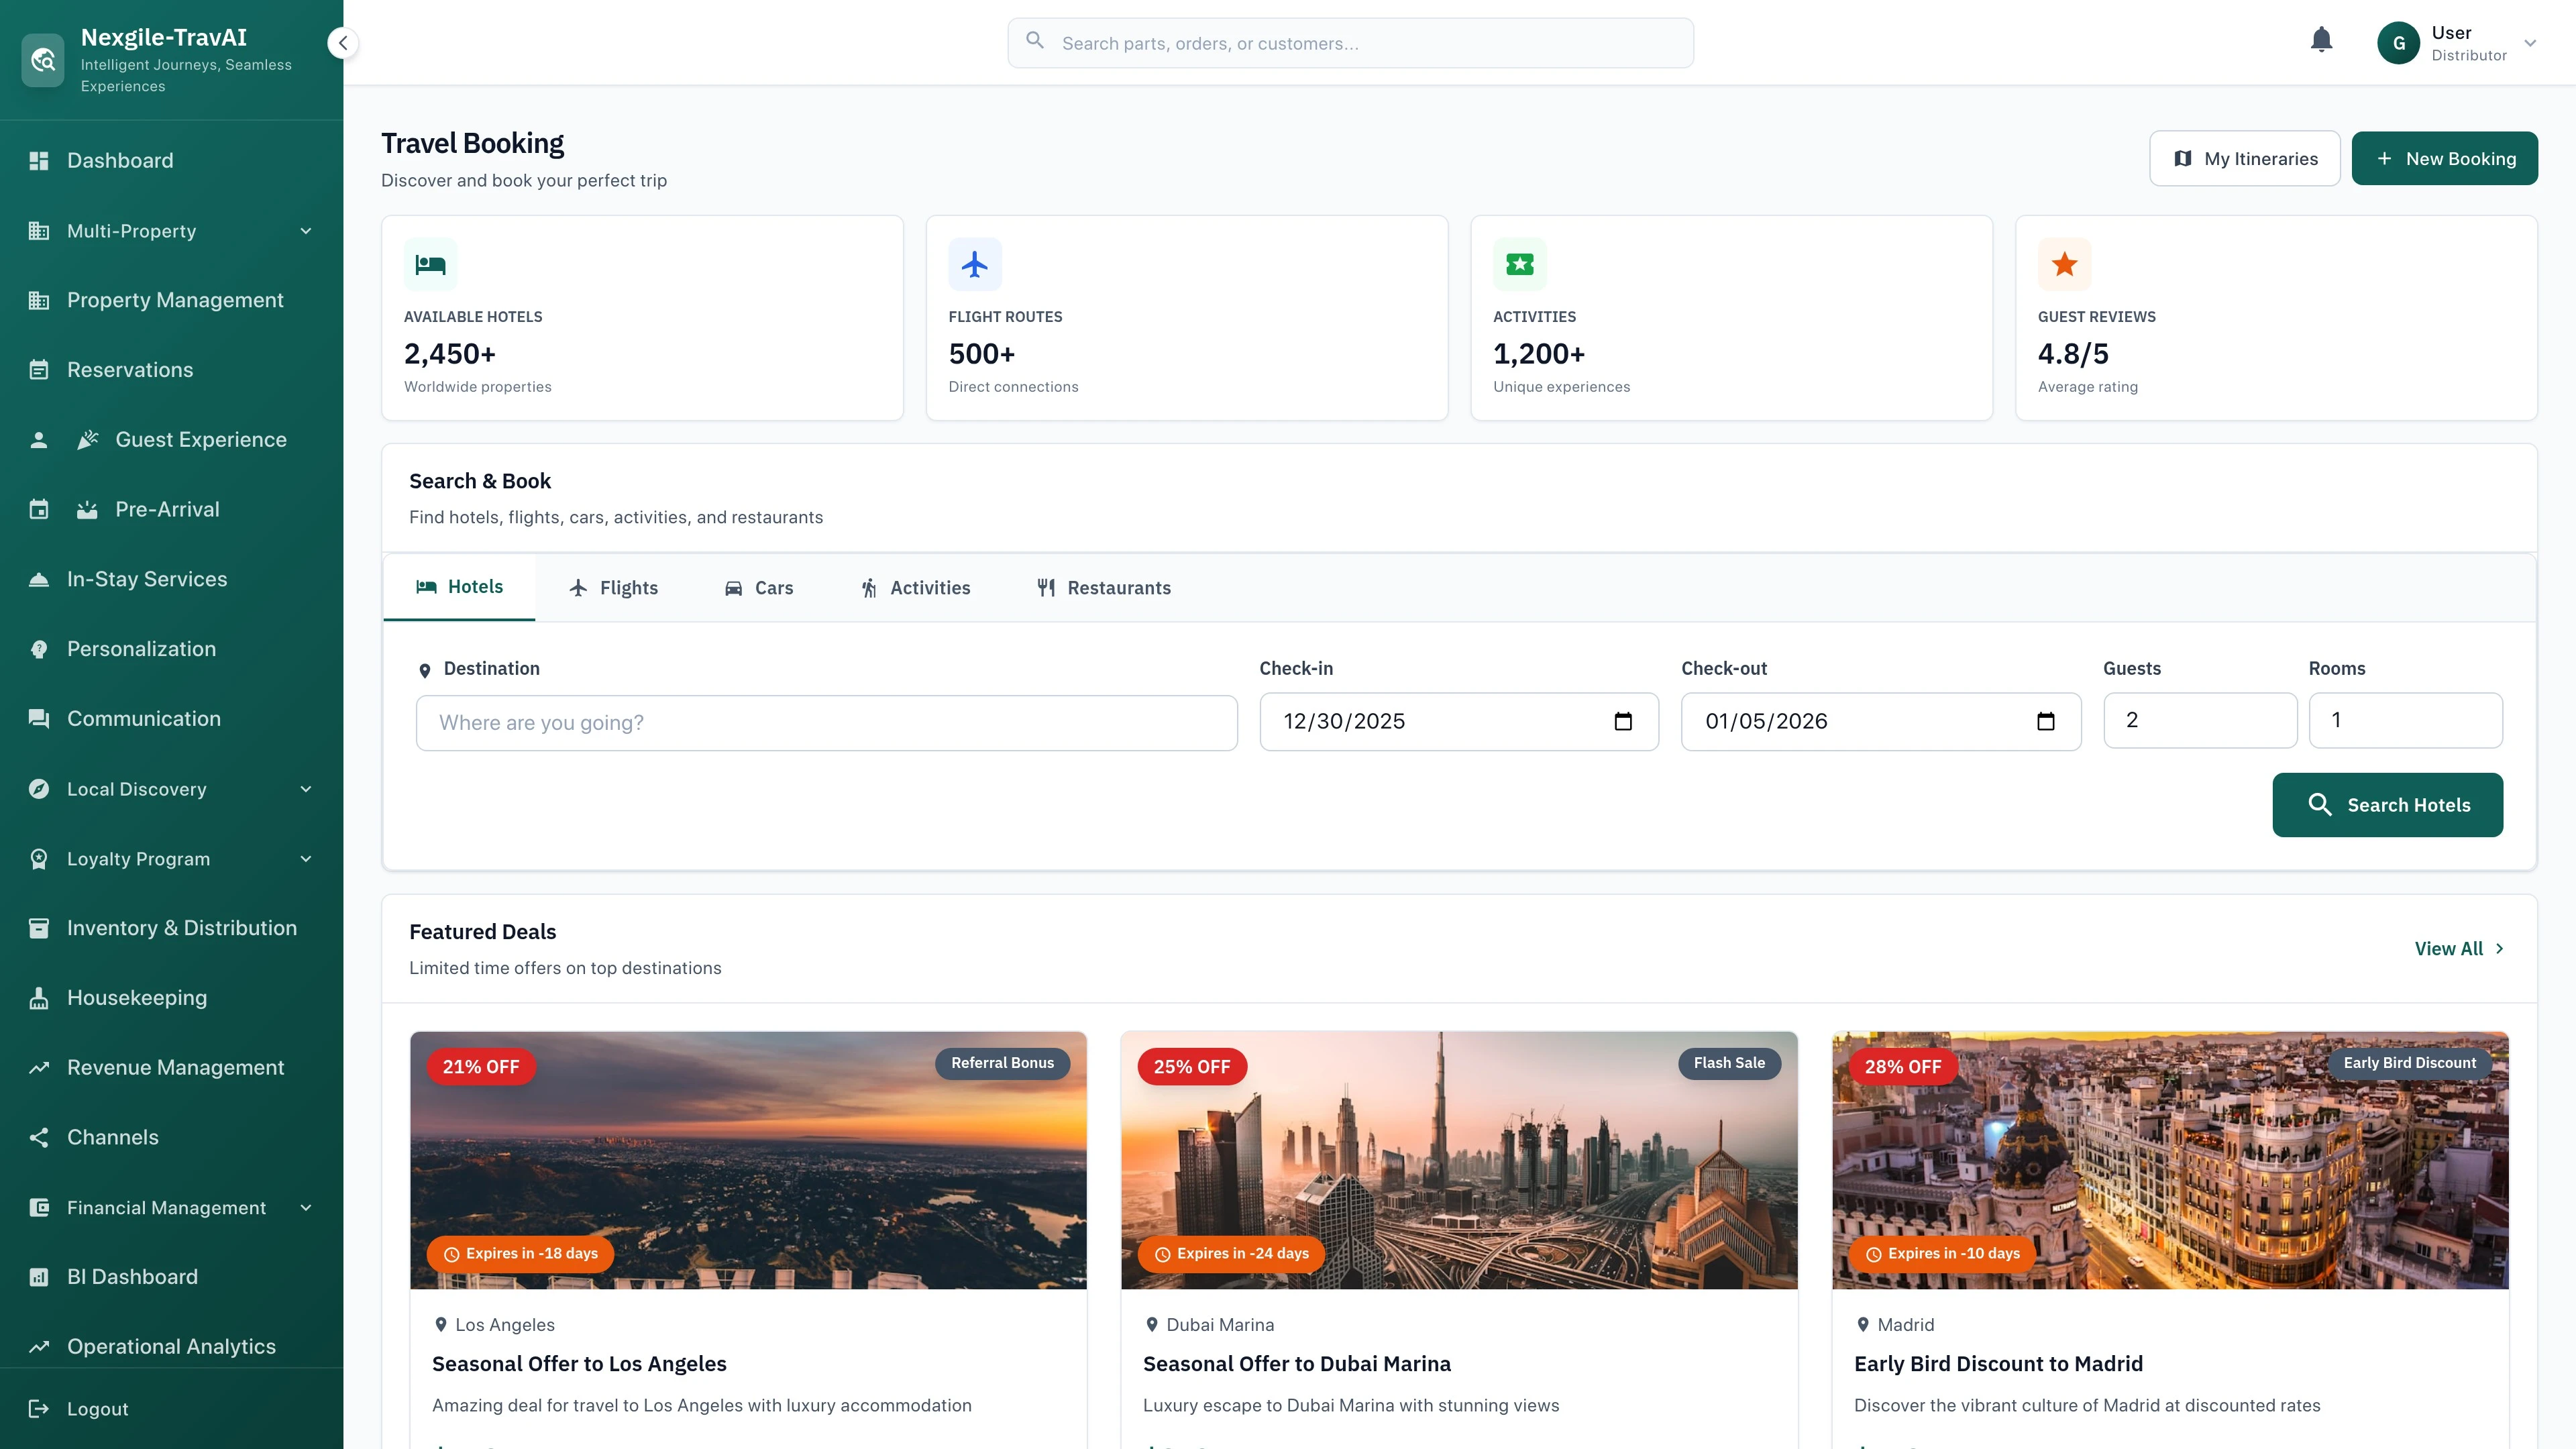2576x1449 pixels.
Task: Start a New Booking
Action: click(2444, 158)
